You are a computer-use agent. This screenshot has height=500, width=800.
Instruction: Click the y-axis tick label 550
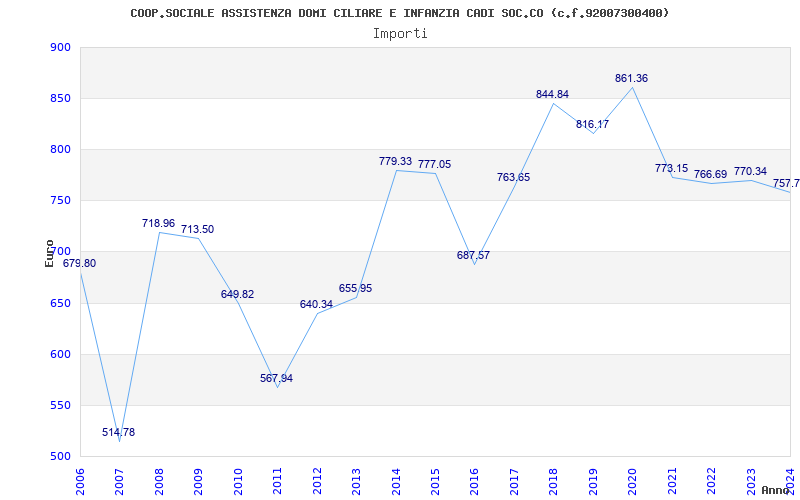60,406
